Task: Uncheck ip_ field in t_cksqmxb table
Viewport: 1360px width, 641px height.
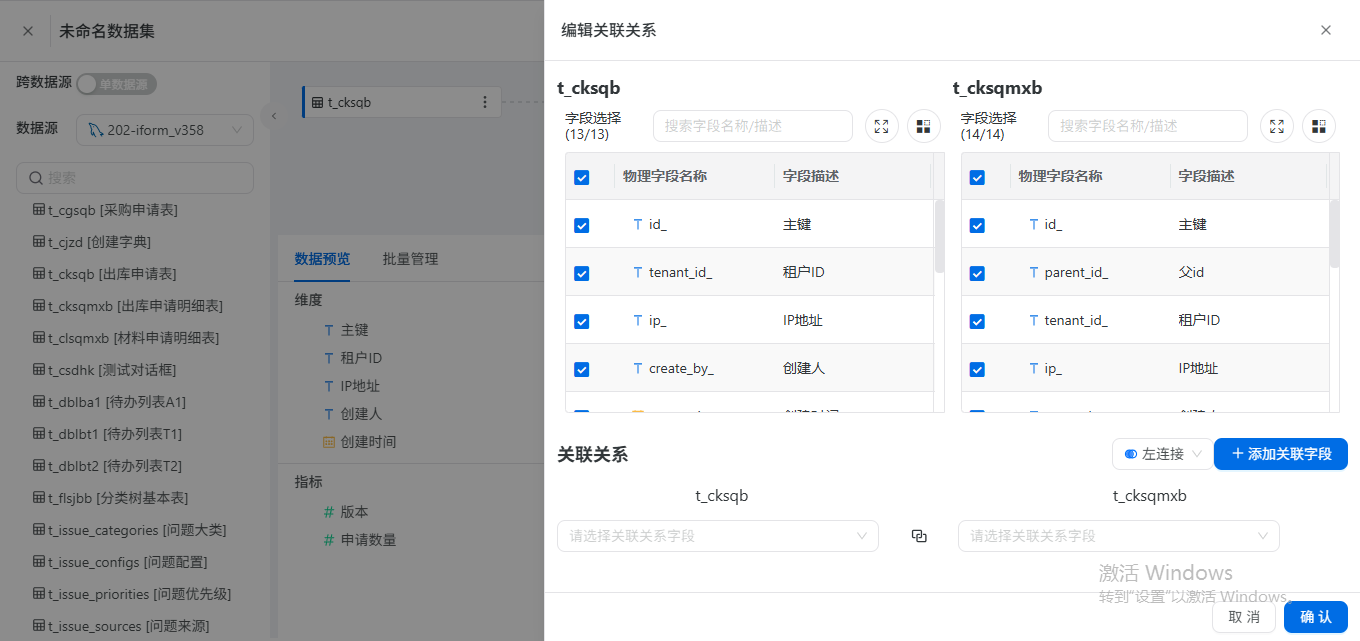Action: point(978,369)
